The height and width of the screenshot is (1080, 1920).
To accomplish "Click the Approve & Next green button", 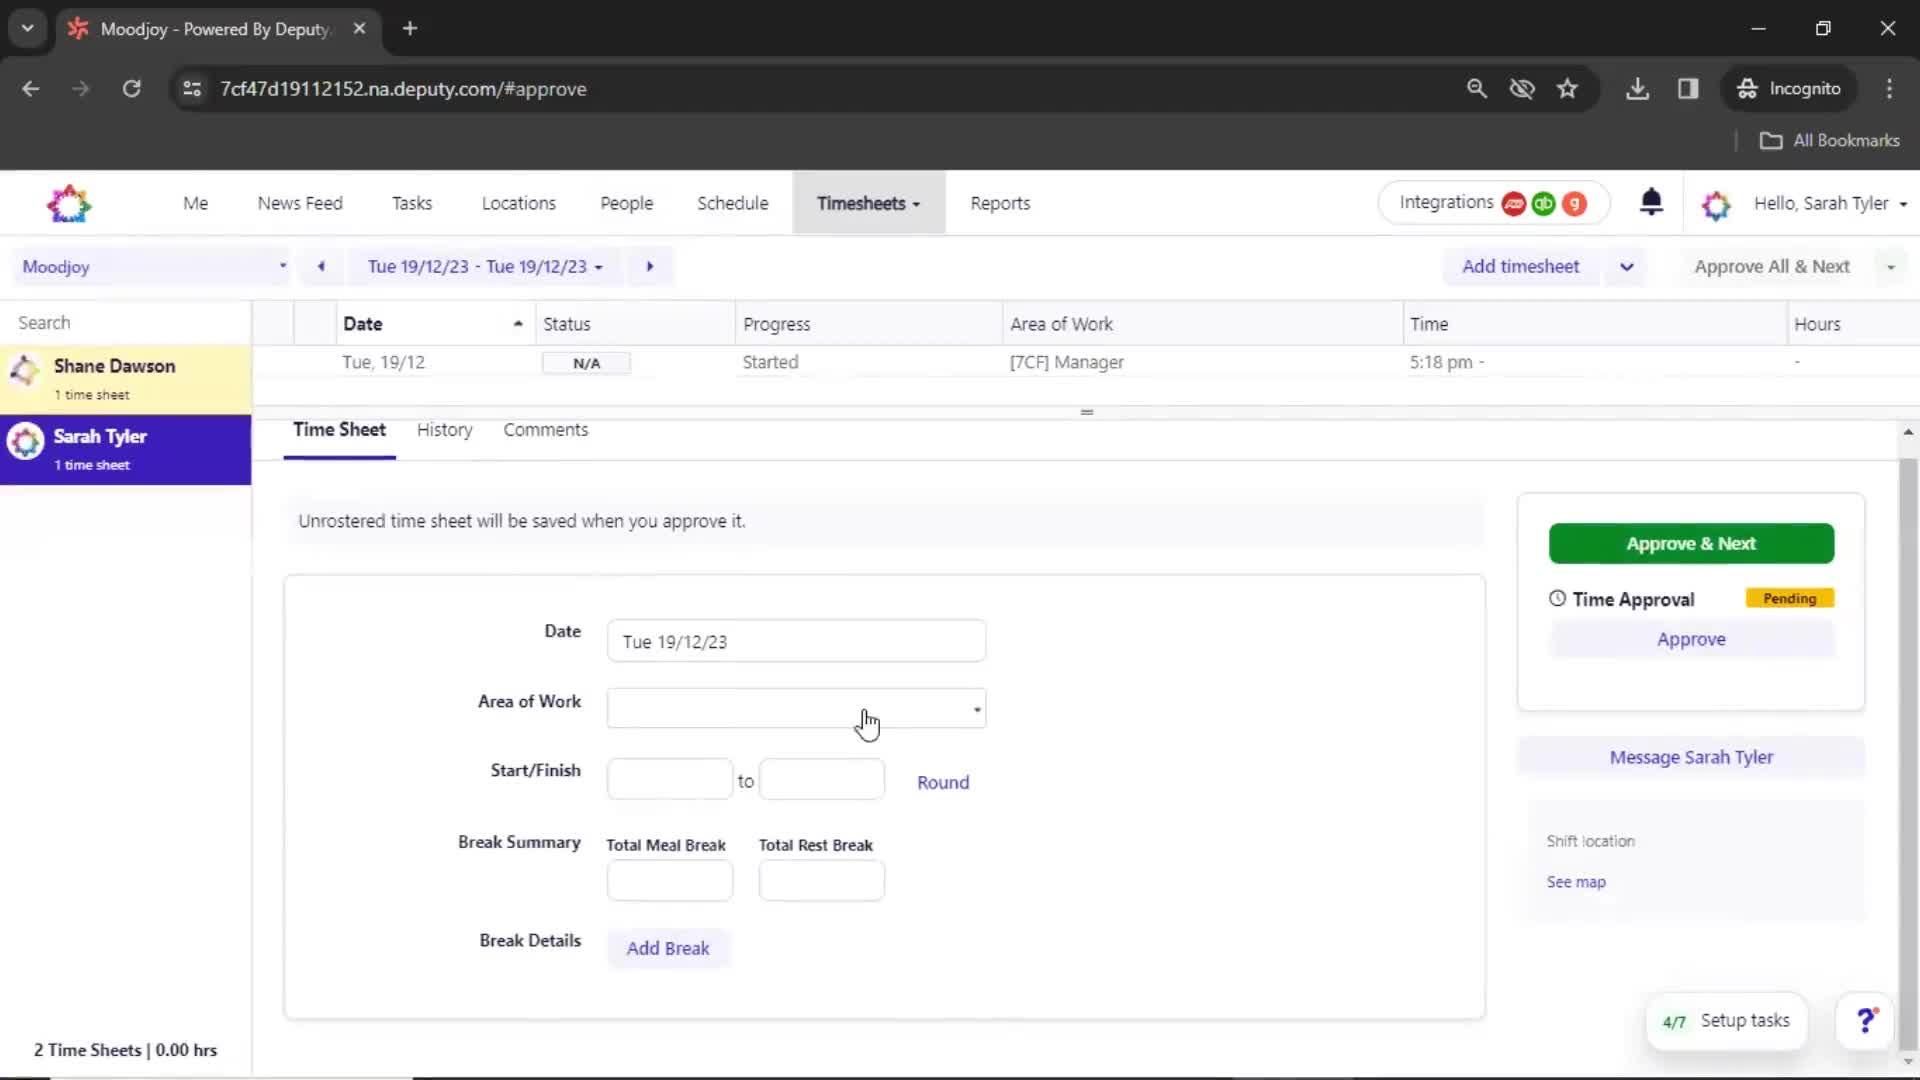I will (1691, 543).
